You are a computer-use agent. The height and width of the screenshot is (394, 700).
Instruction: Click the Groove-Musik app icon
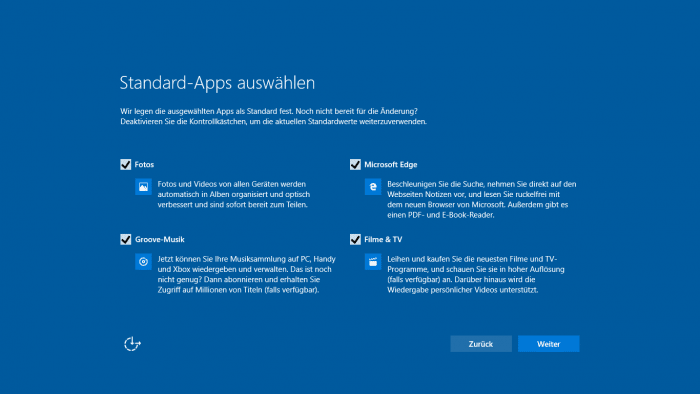coord(143,262)
